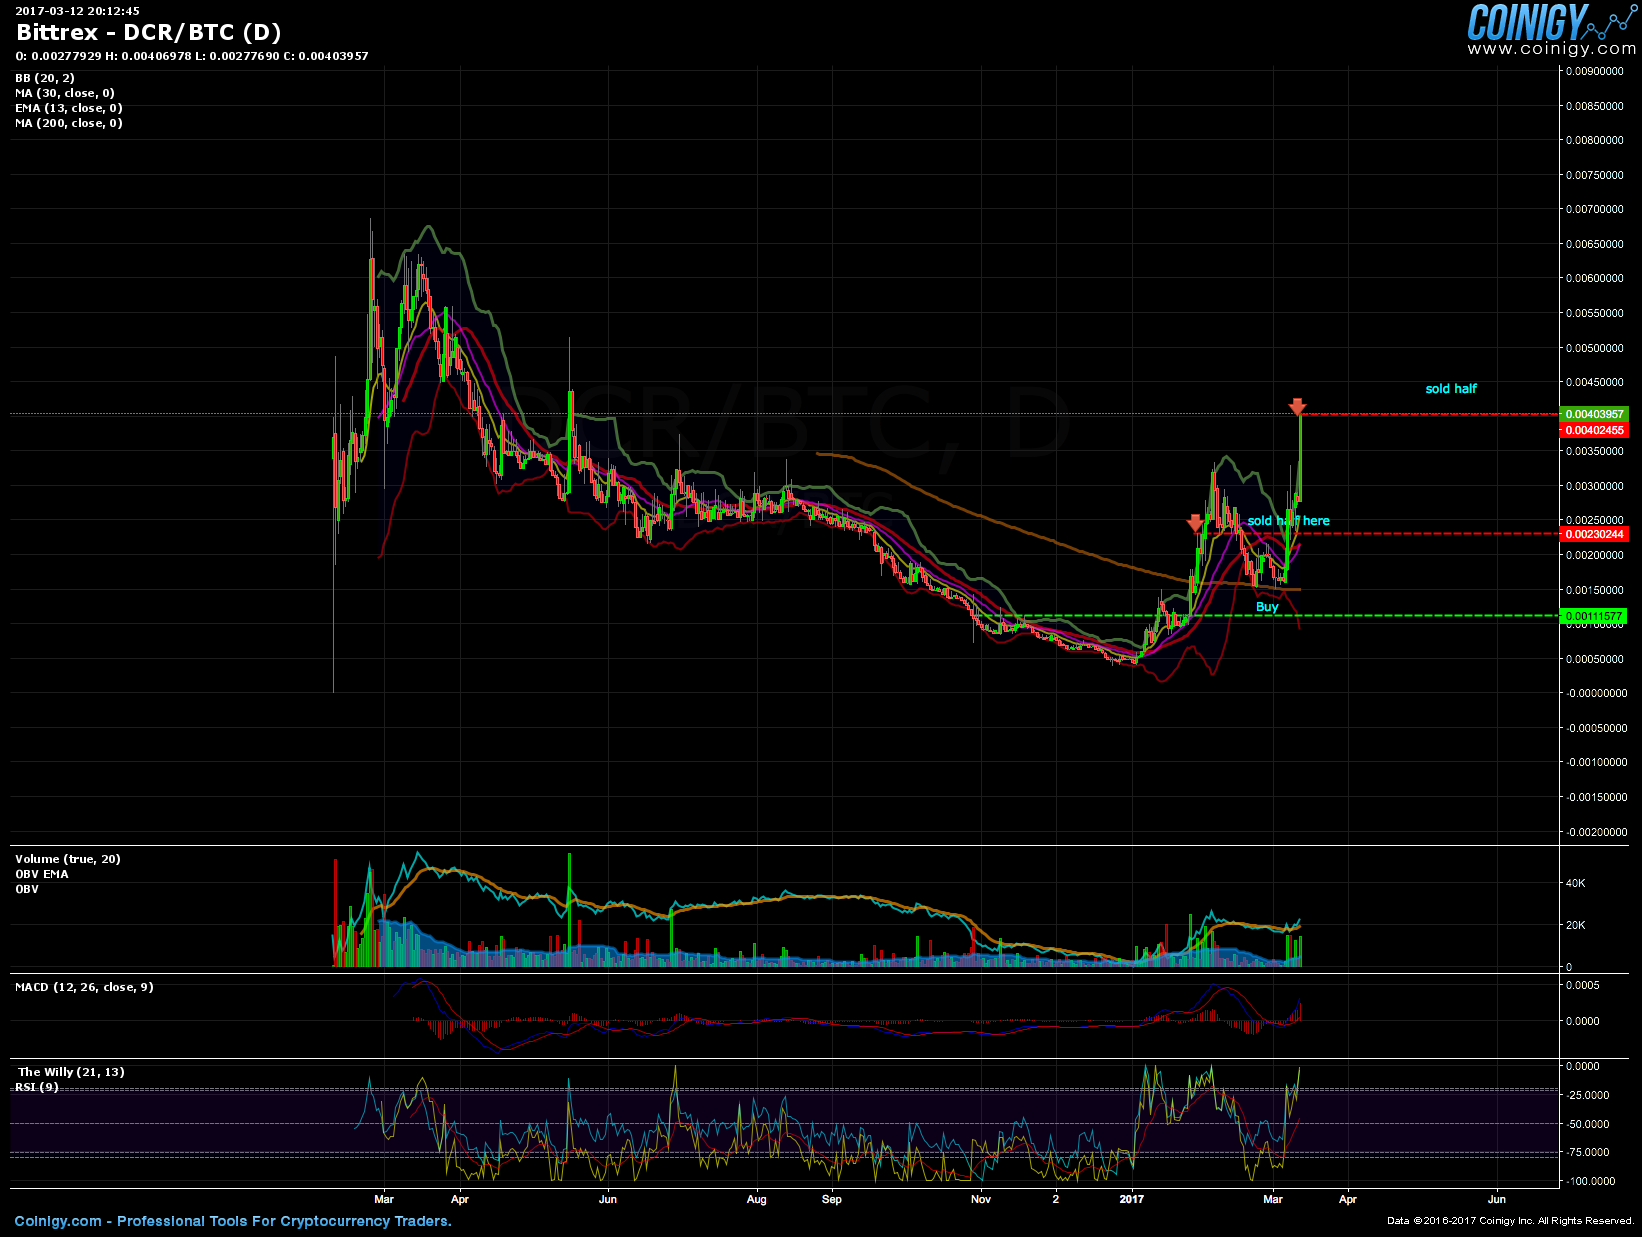Click the Volume (true, 20) pane label
Viewport: 1642px width, 1237px height.
click(68, 859)
